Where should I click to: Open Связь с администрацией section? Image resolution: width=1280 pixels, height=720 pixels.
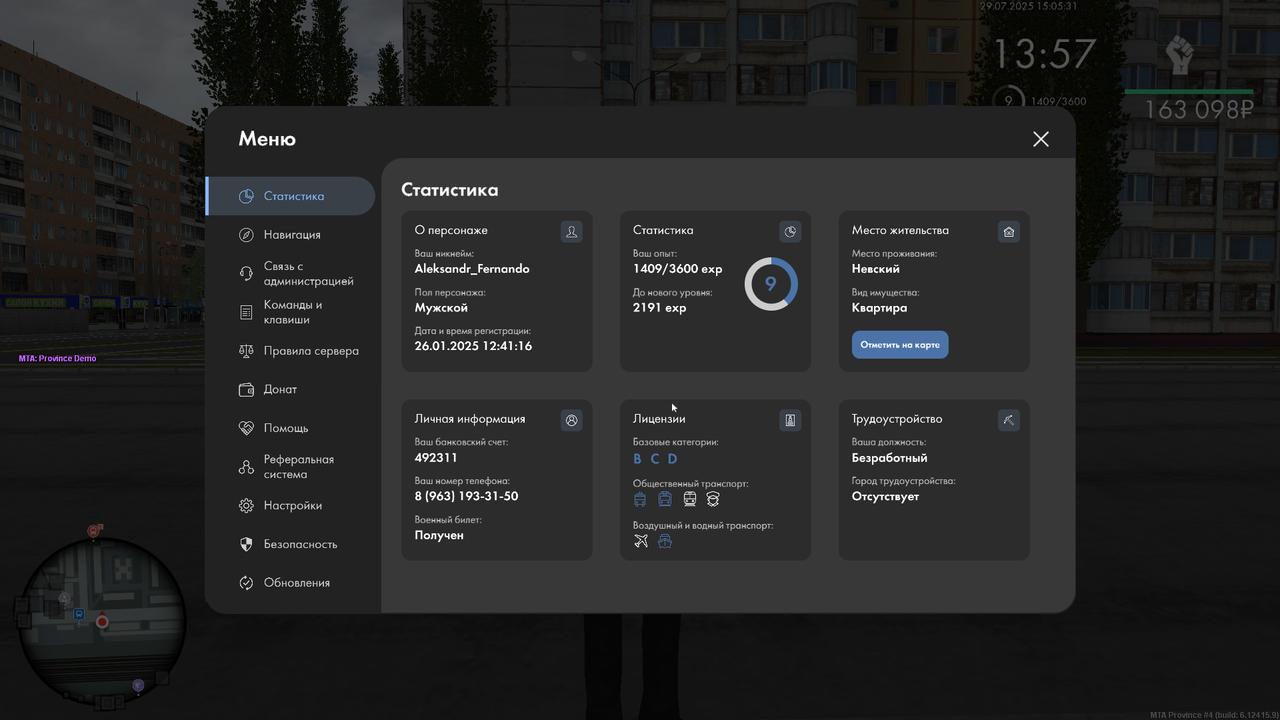tap(291, 274)
